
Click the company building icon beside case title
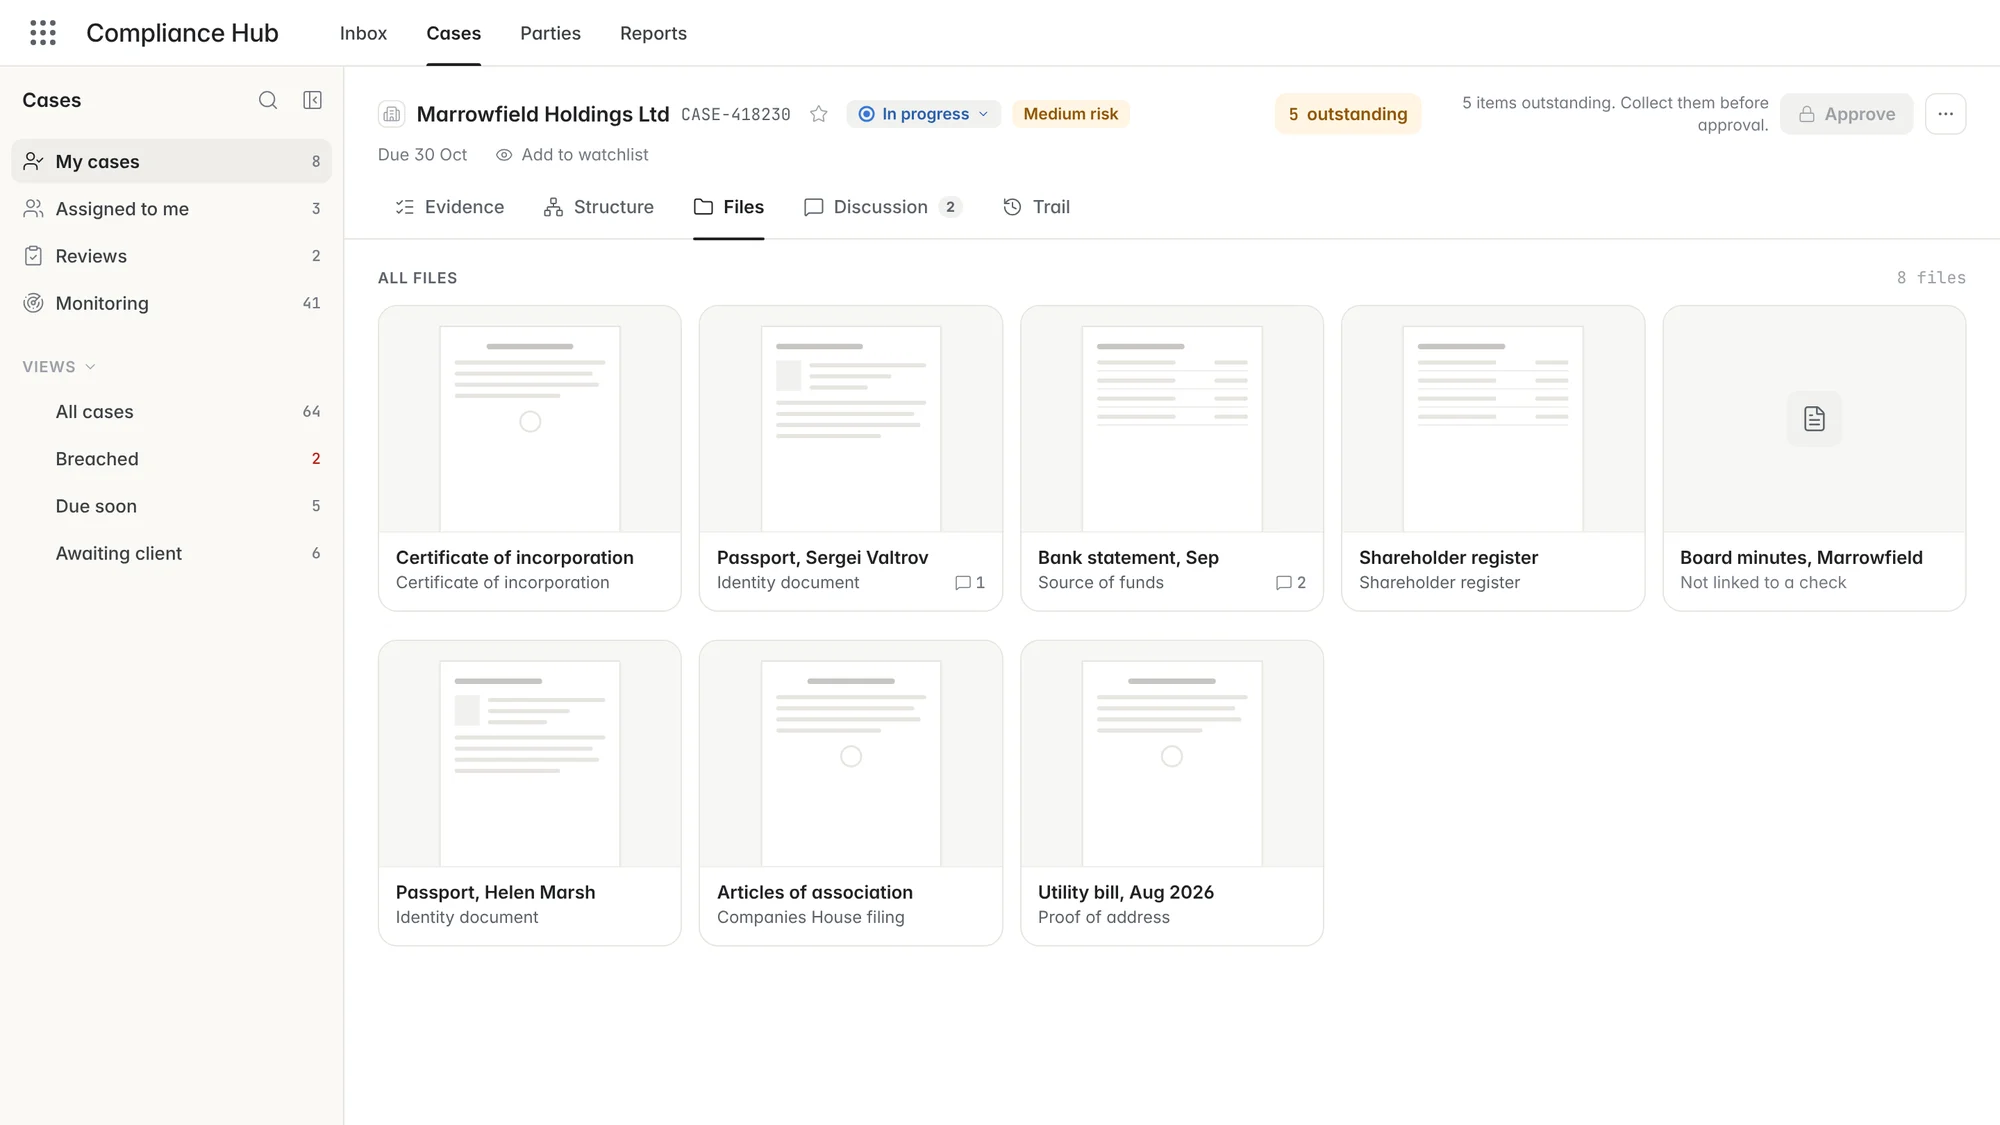[x=392, y=114]
